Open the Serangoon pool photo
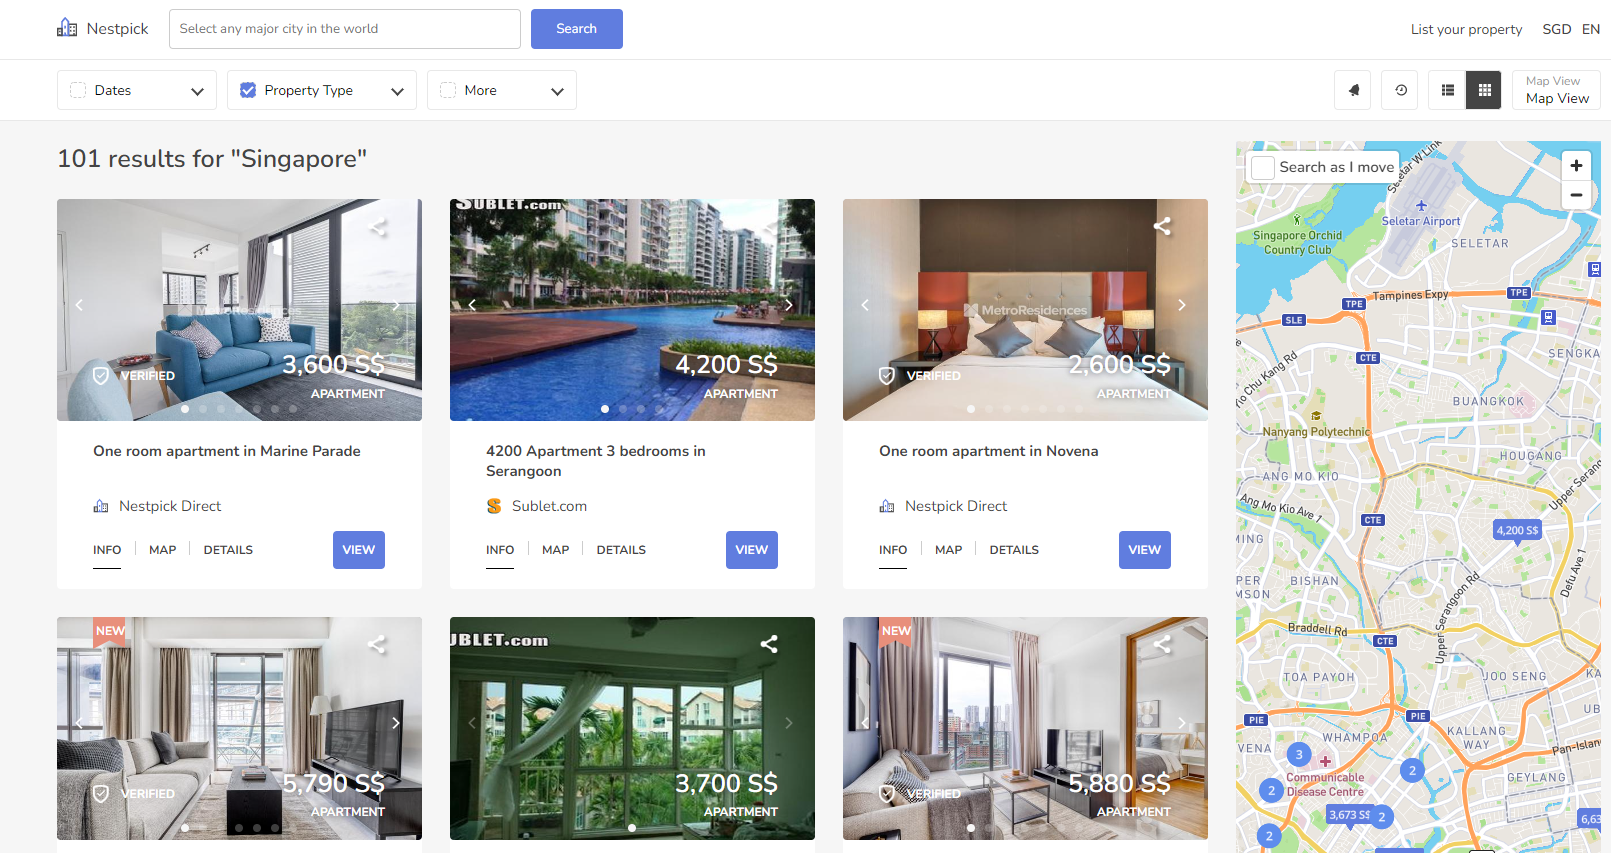This screenshot has height=853, width=1611. (x=632, y=310)
